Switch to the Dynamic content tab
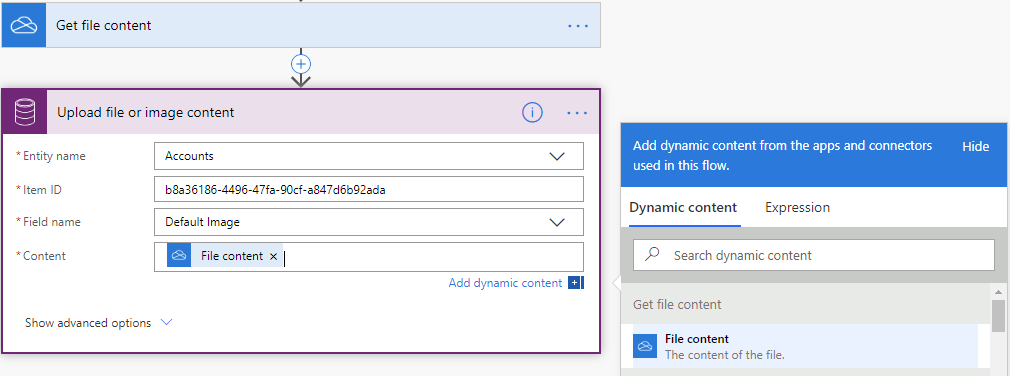 pos(683,207)
